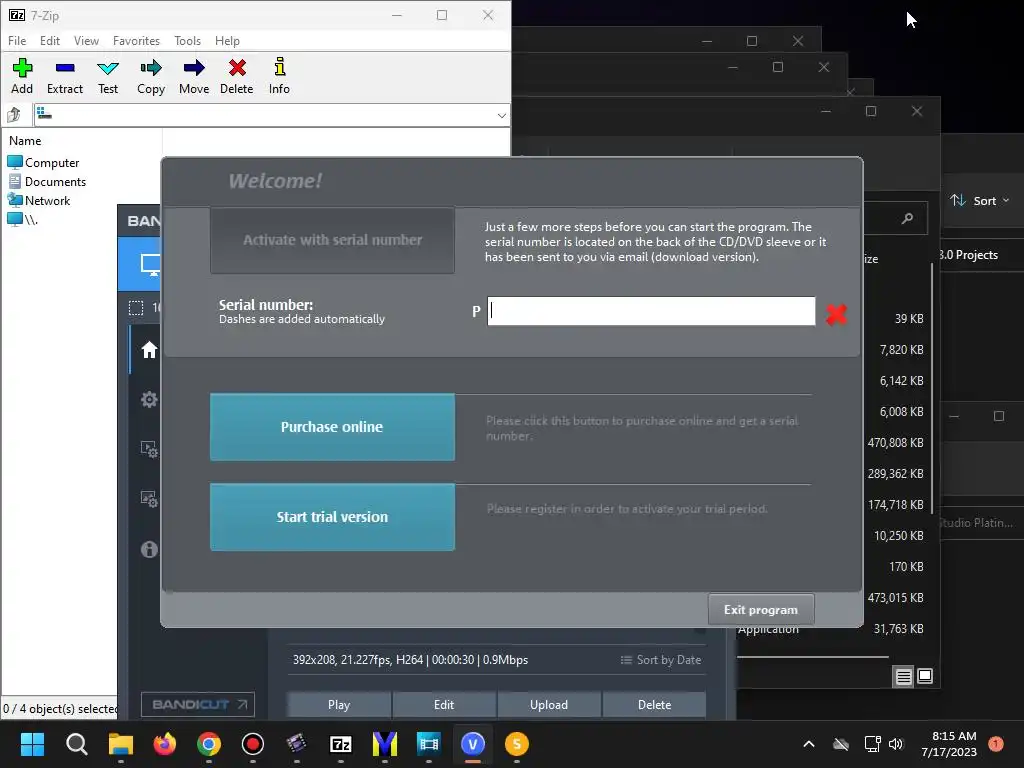Click Play button in Bandicam
The height and width of the screenshot is (768, 1024).
(x=339, y=705)
